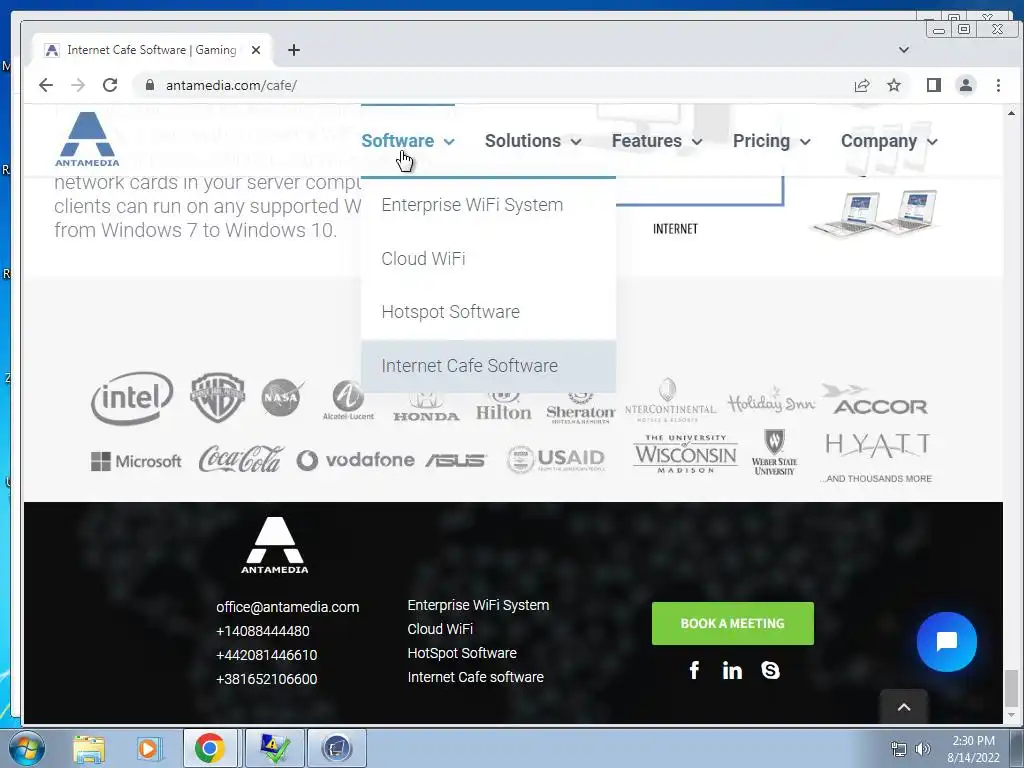
Task: Click the ASUS logo
Action: click(455, 460)
